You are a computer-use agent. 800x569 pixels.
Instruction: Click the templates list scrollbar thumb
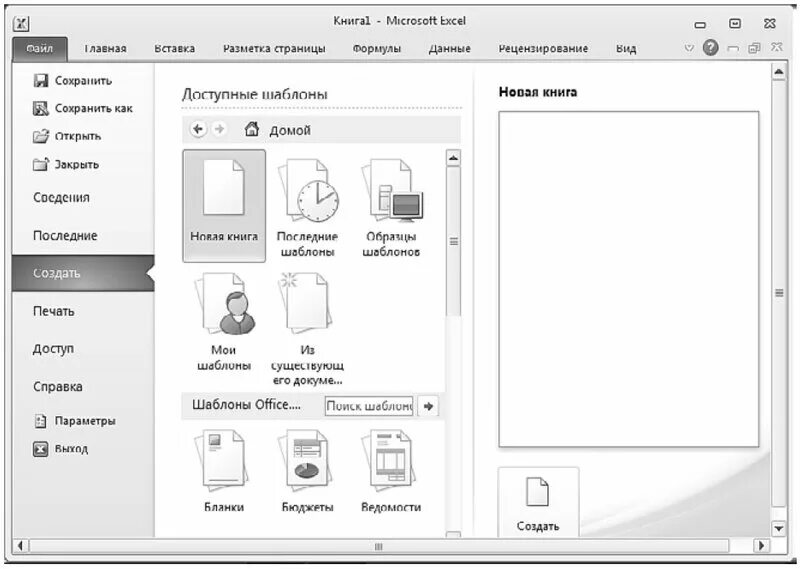pos(453,241)
